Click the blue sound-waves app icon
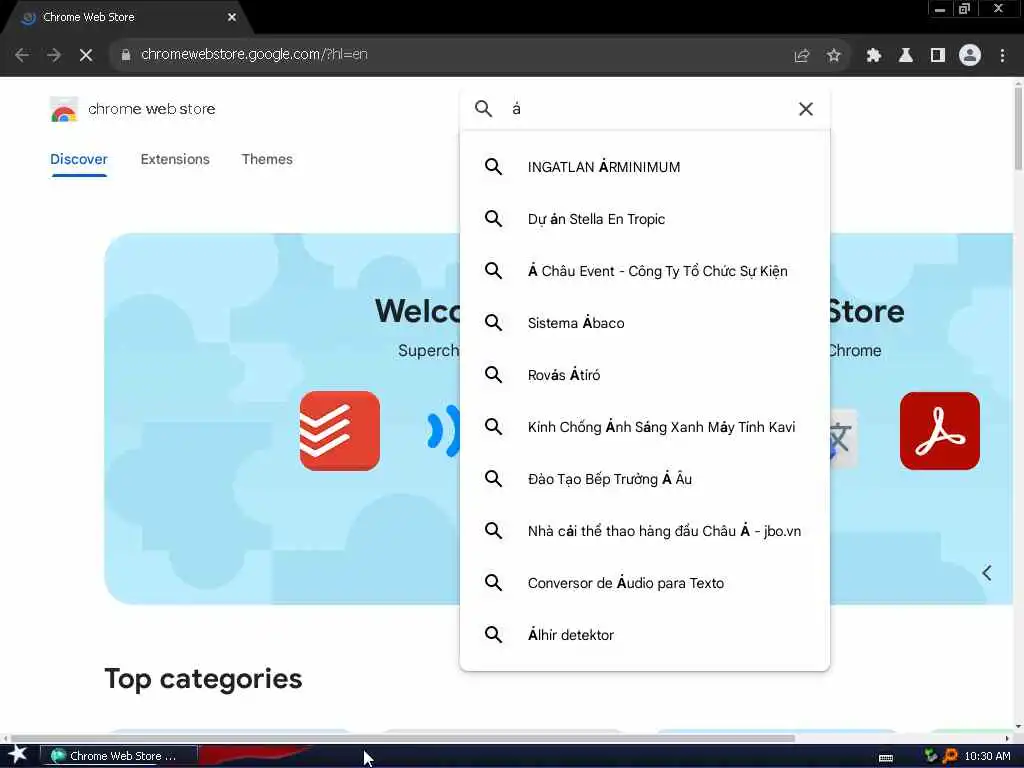 click(x=443, y=431)
